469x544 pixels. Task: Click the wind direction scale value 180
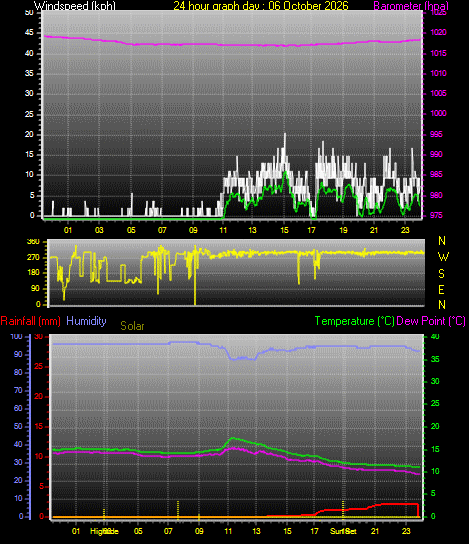tap(33, 273)
